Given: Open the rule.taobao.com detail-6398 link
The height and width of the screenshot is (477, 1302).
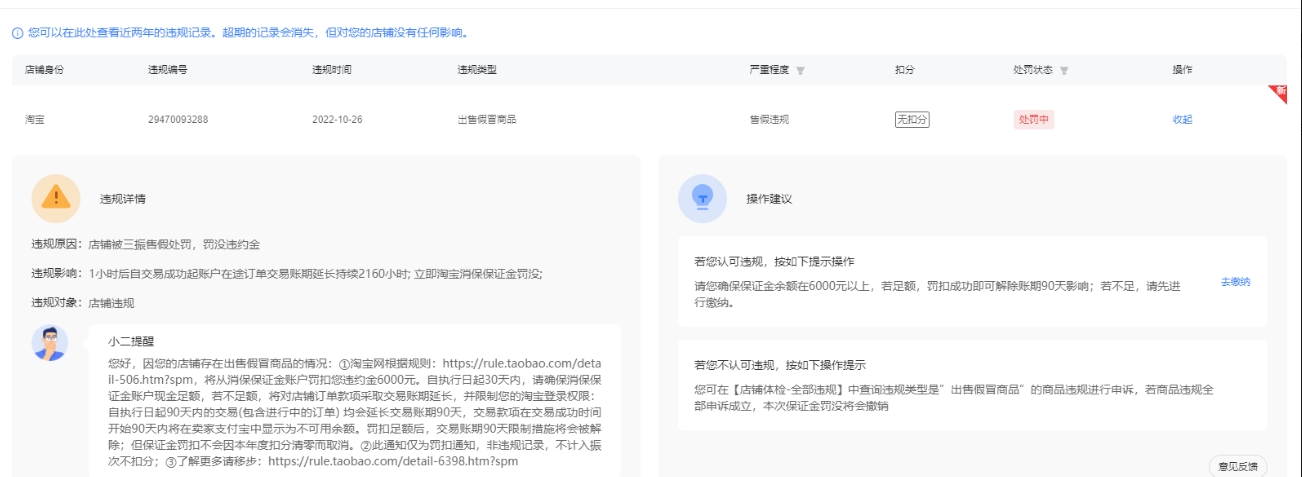Looking at the screenshot, I should (393, 462).
